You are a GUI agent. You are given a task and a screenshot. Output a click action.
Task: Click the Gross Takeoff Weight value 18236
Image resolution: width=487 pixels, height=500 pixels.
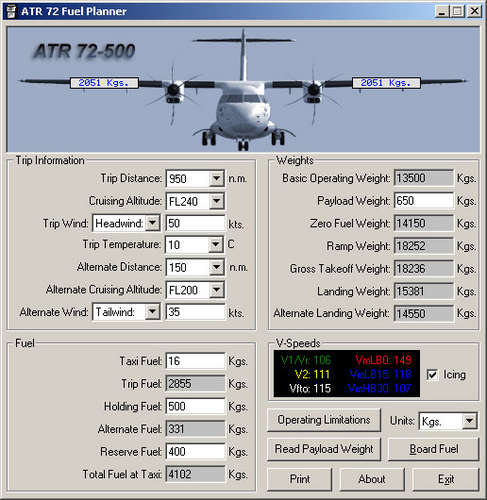[424, 269]
